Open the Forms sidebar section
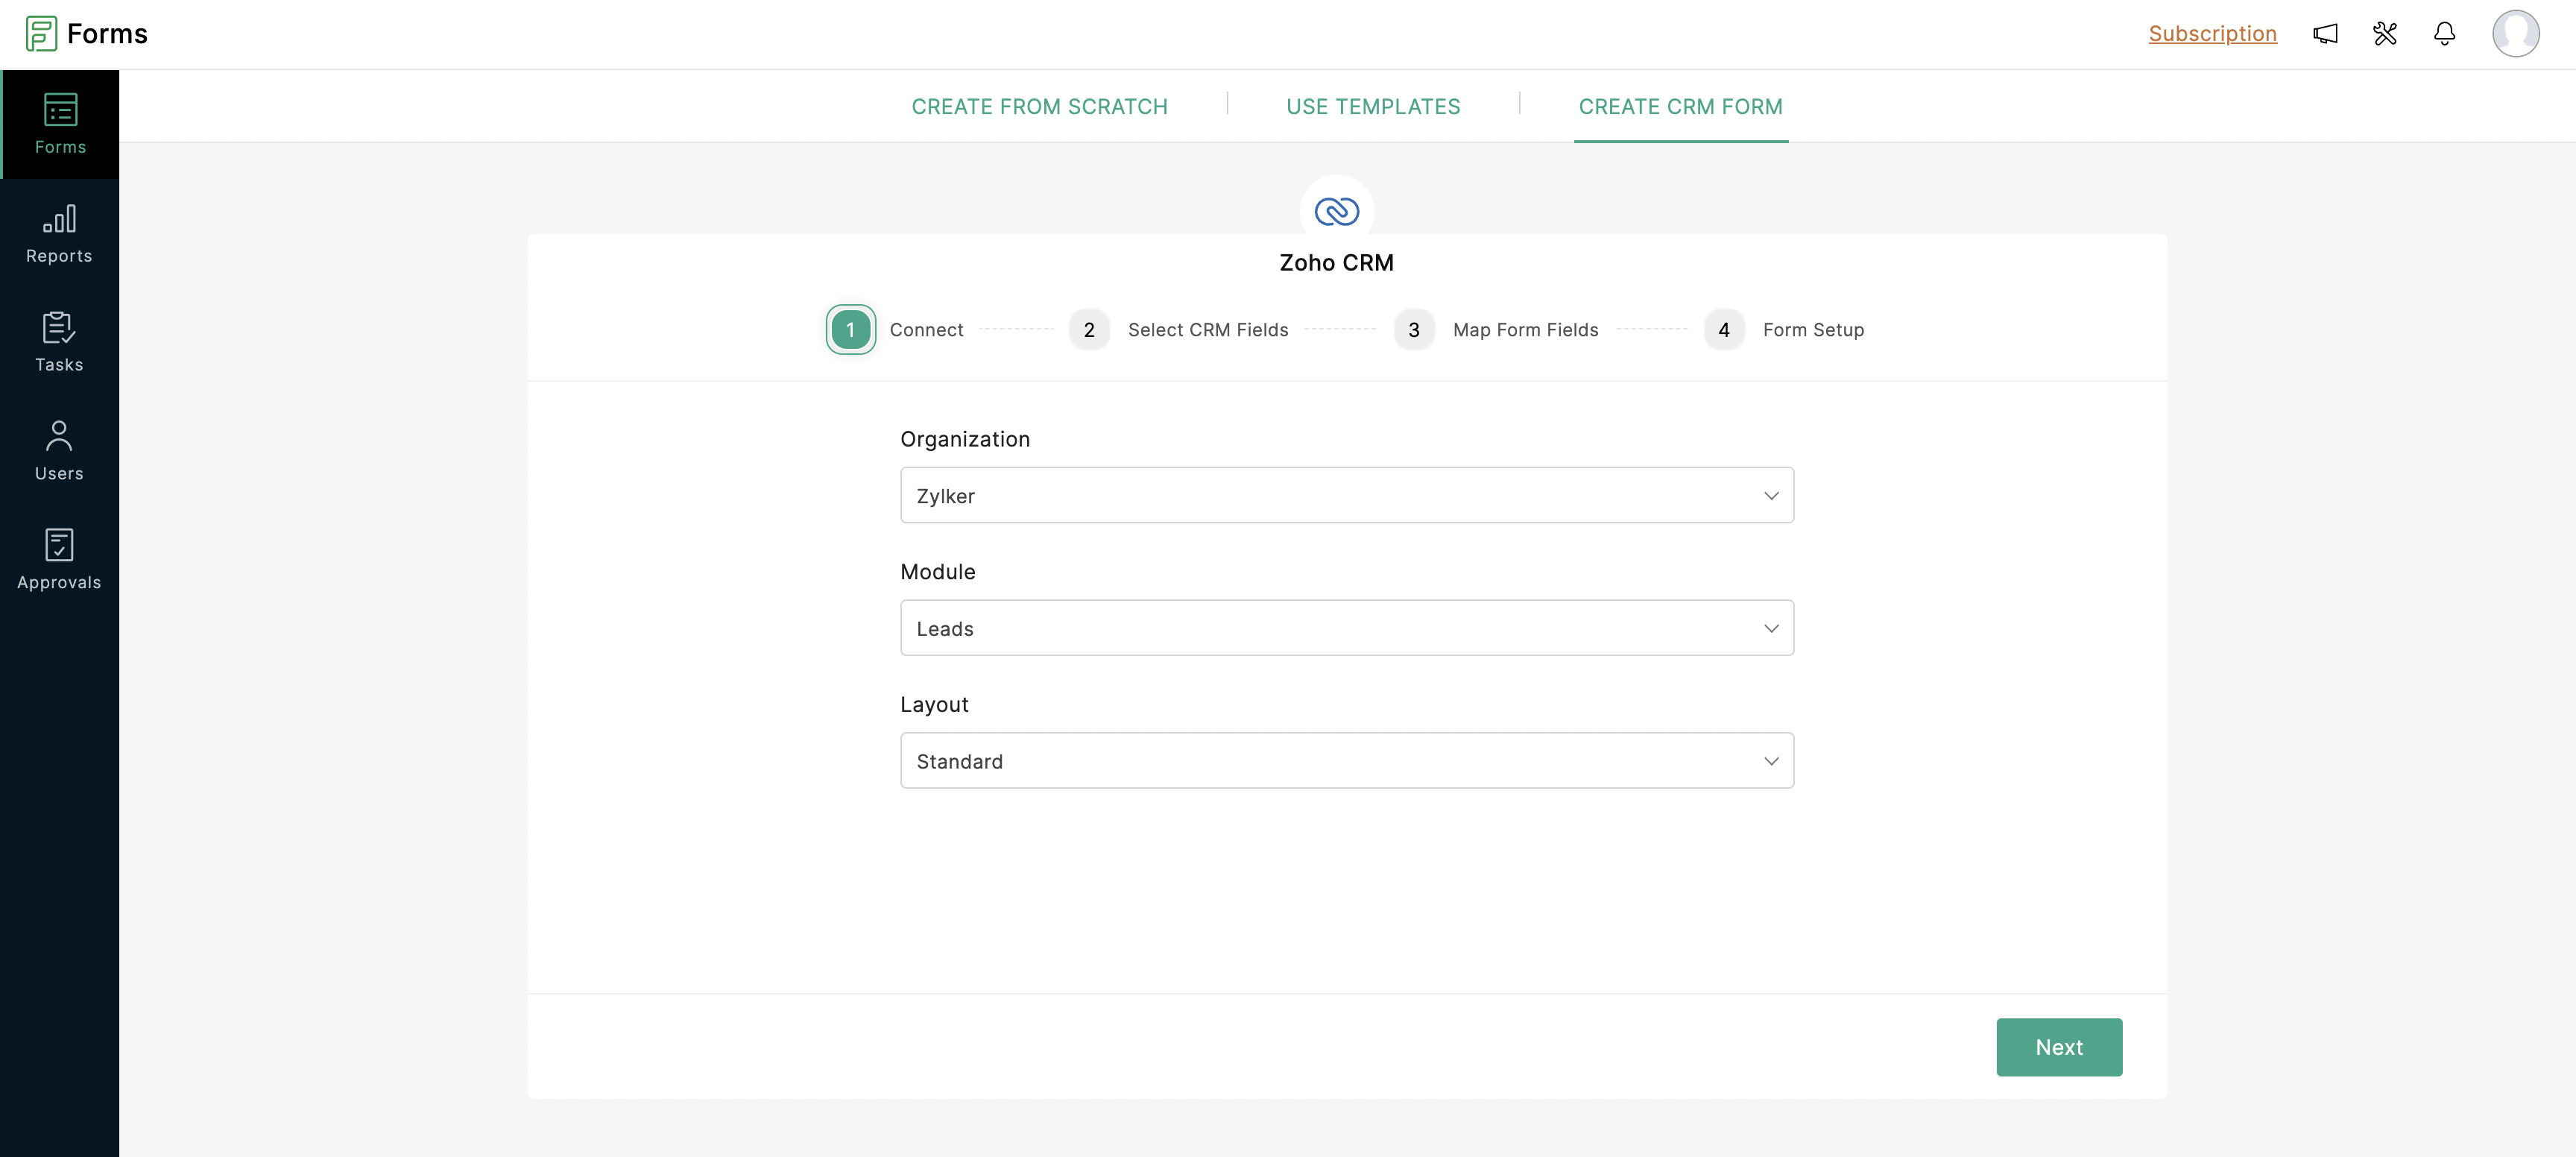The image size is (2576, 1157). (60, 124)
